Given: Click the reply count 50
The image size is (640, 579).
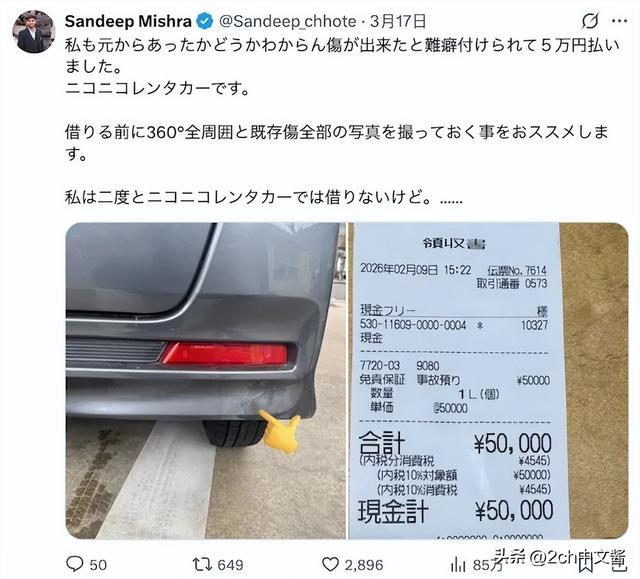Looking at the screenshot, I should click(x=98, y=565).
